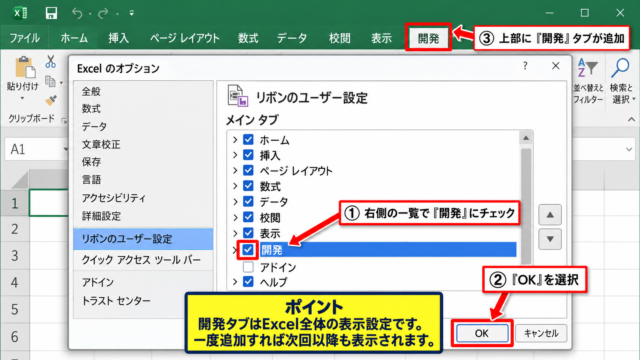This screenshot has height=360, width=640.
Task: Click the Save icon in title bar
Action: point(51,13)
